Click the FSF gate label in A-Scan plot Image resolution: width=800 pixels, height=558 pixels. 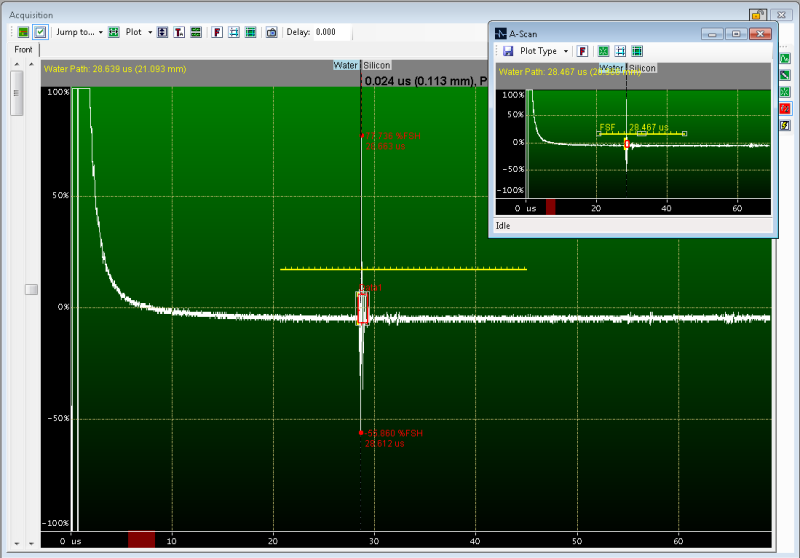point(607,128)
